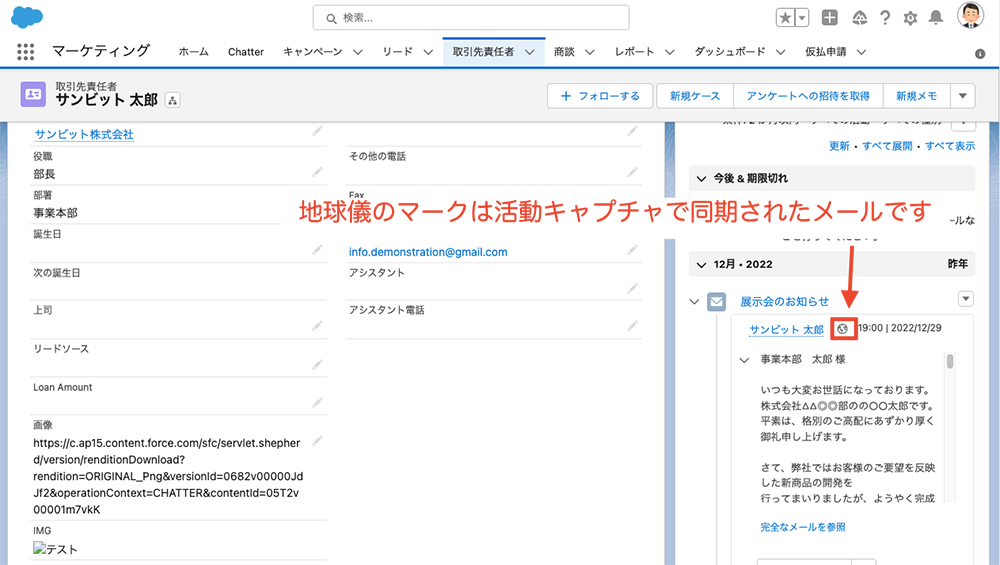This screenshot has height=565, width=1000.
Task: Click the Salesforce cloud logo
Action: (27, 17)
